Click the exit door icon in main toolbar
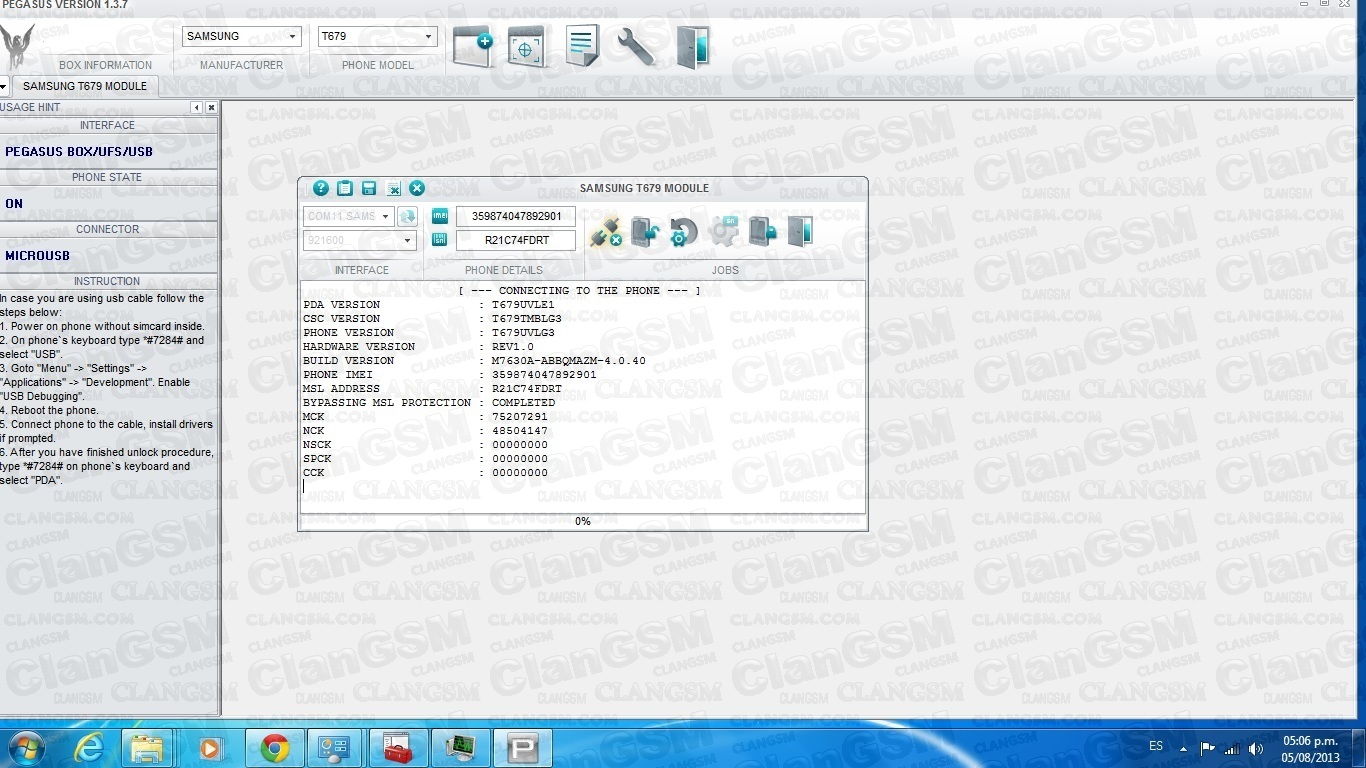This screenshot has width=1366, height=768. [x=692, y=46]
